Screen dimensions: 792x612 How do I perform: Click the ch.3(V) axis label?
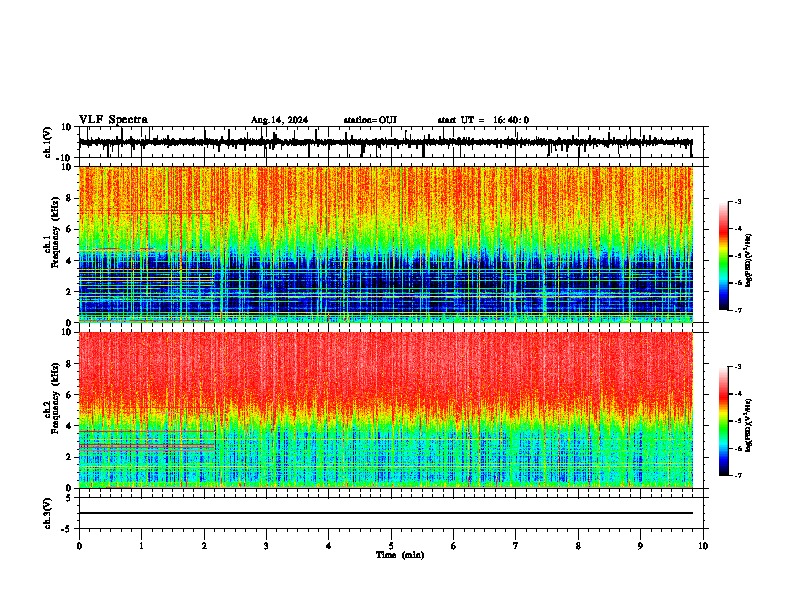(48, 513)
